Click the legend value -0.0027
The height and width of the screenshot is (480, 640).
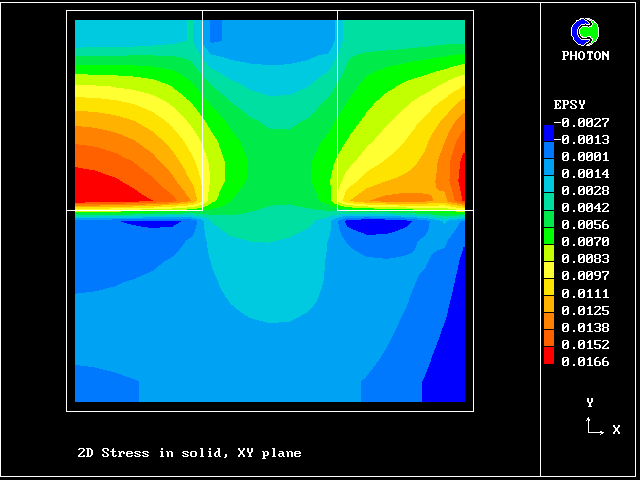click(581, 122)
